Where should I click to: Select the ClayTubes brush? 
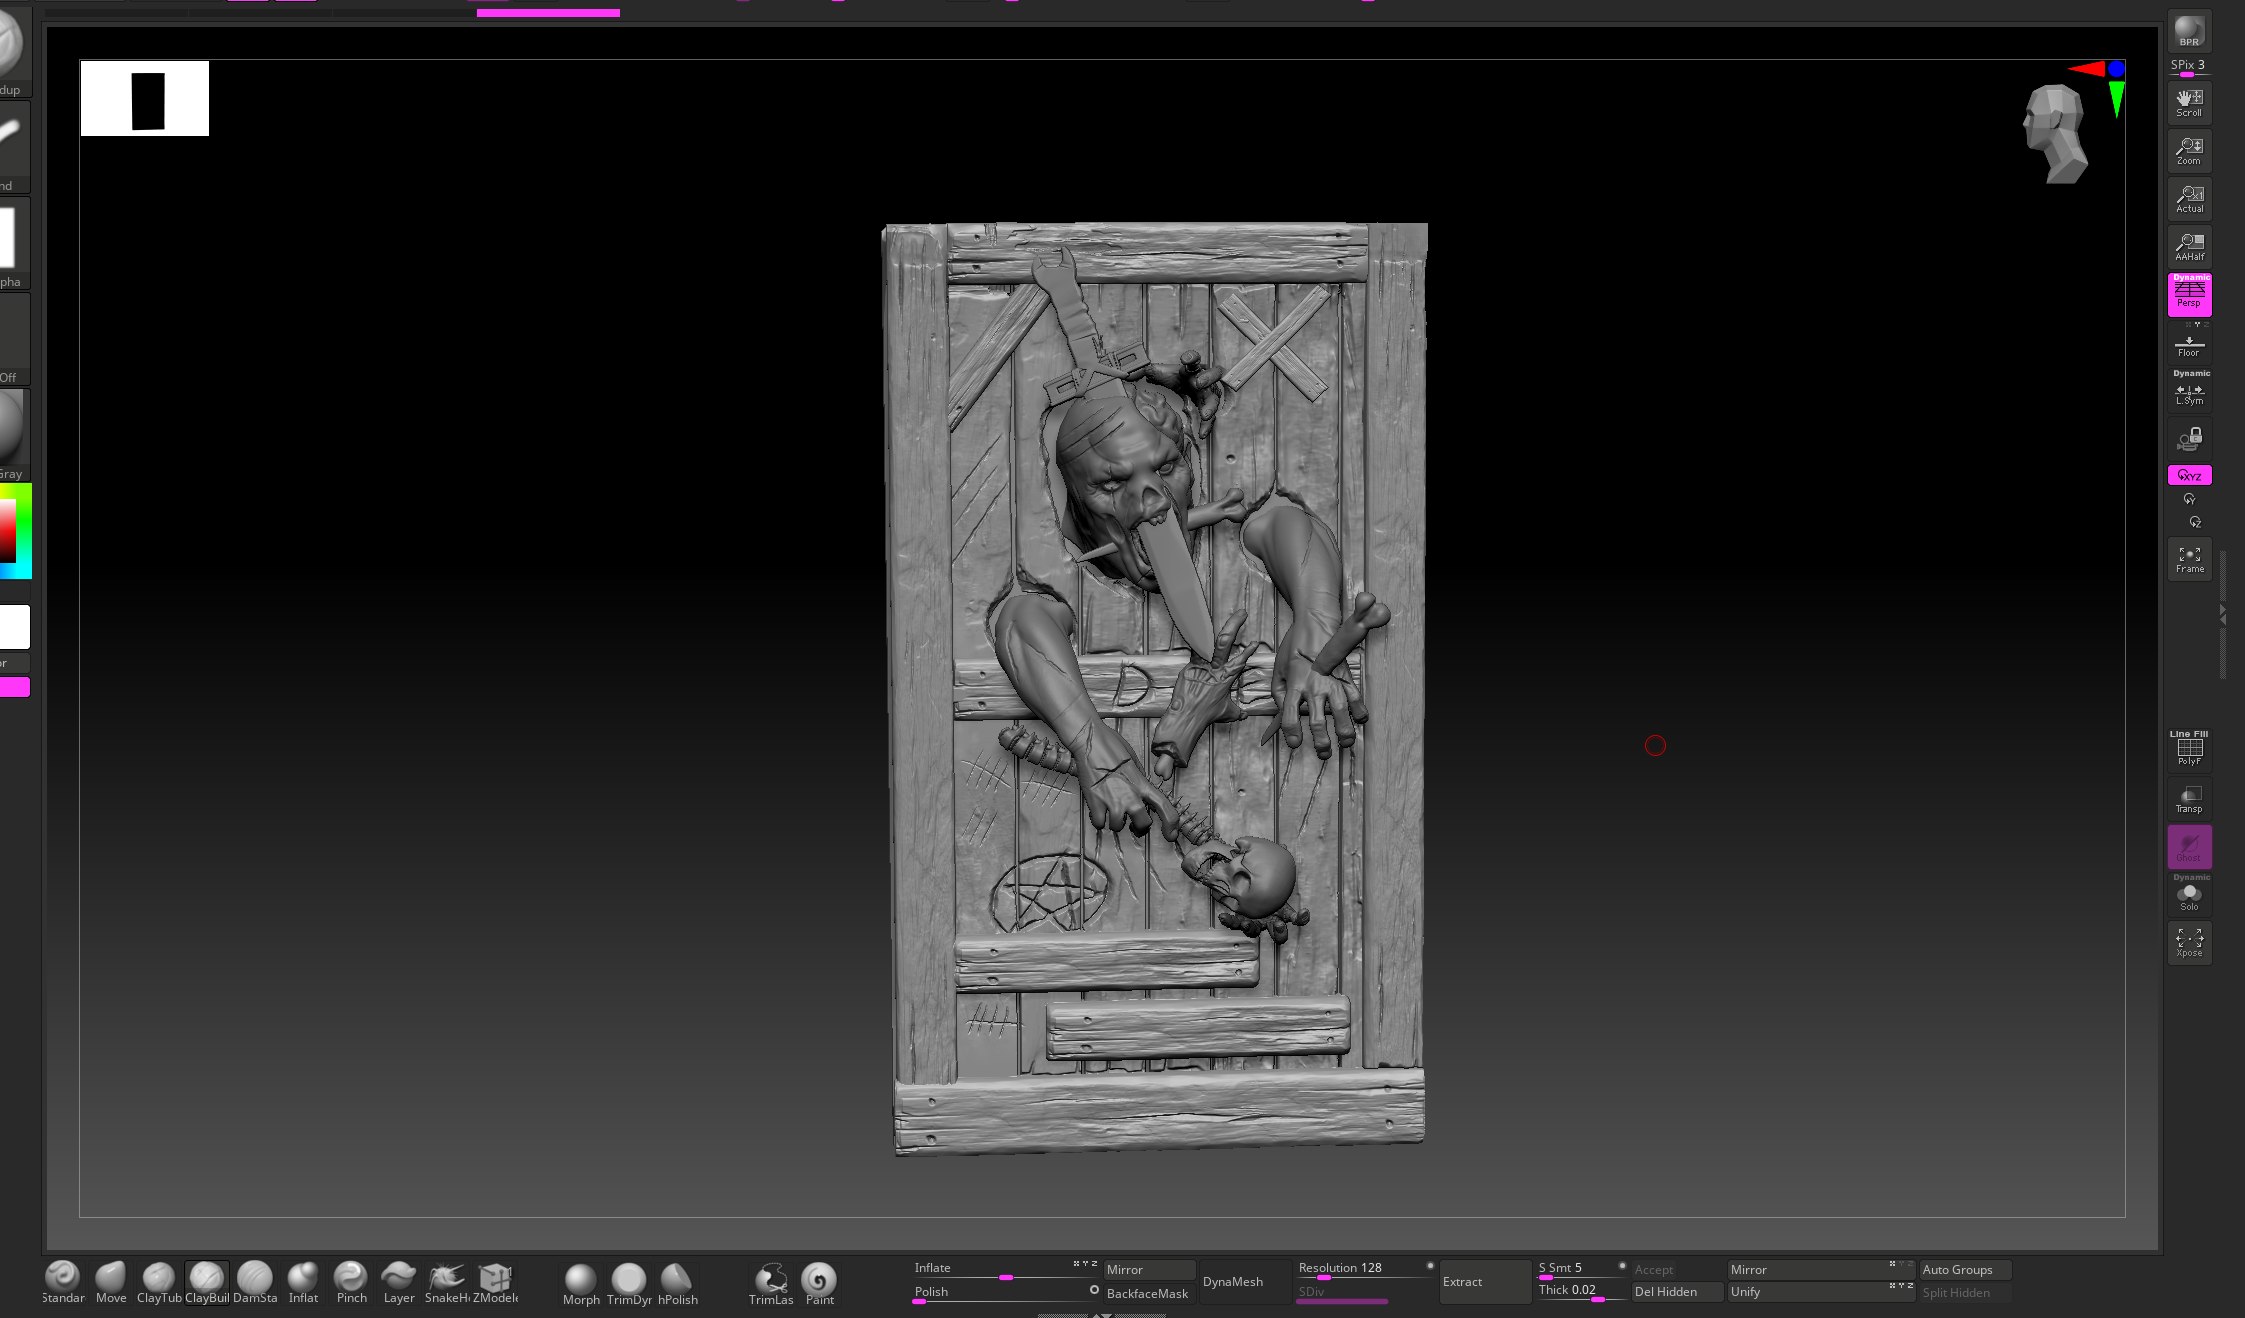pos(159,1283)
